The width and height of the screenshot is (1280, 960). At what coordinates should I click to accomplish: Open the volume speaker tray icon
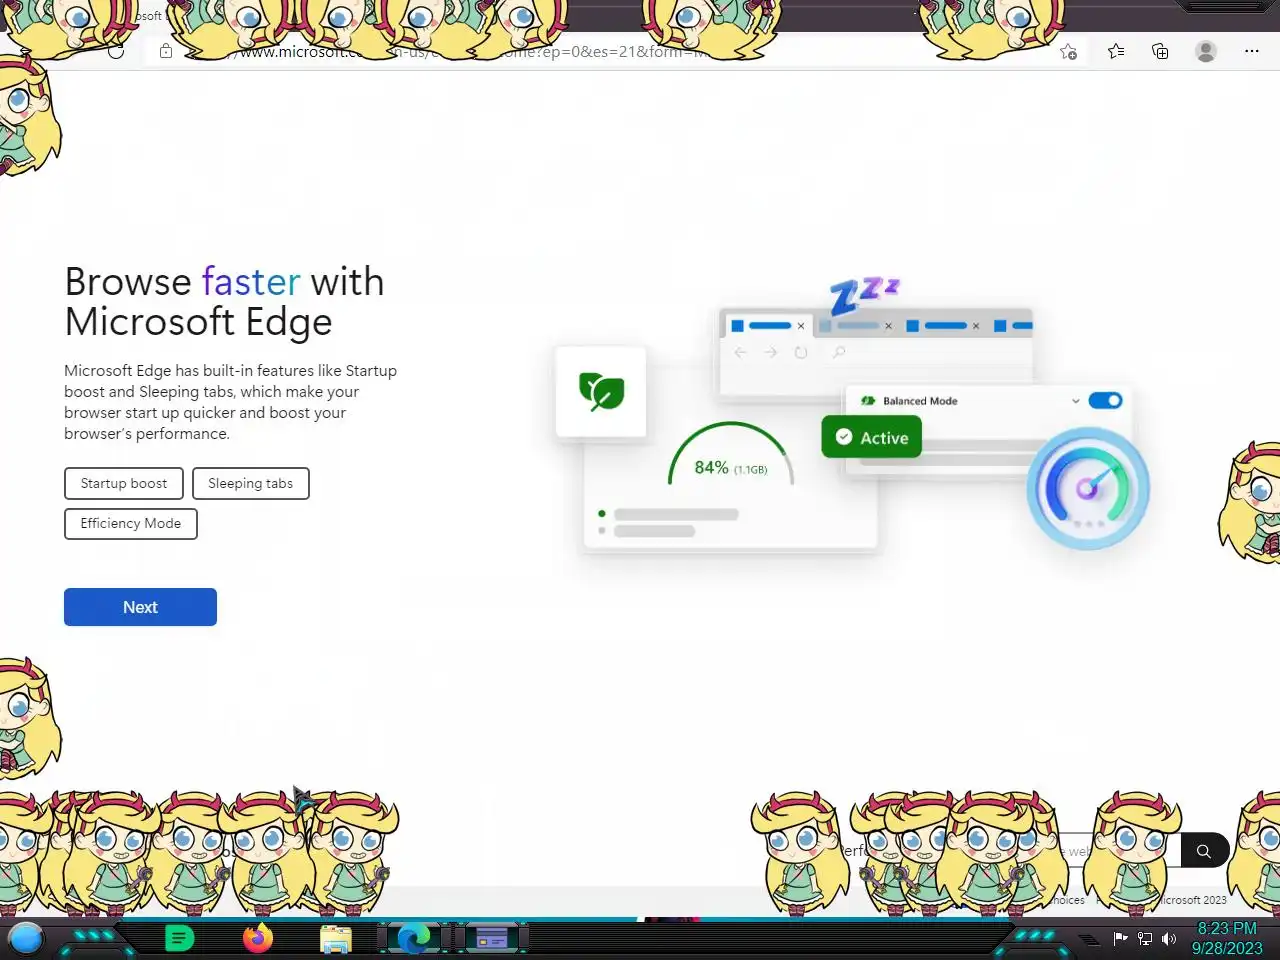coord(1169,938)
